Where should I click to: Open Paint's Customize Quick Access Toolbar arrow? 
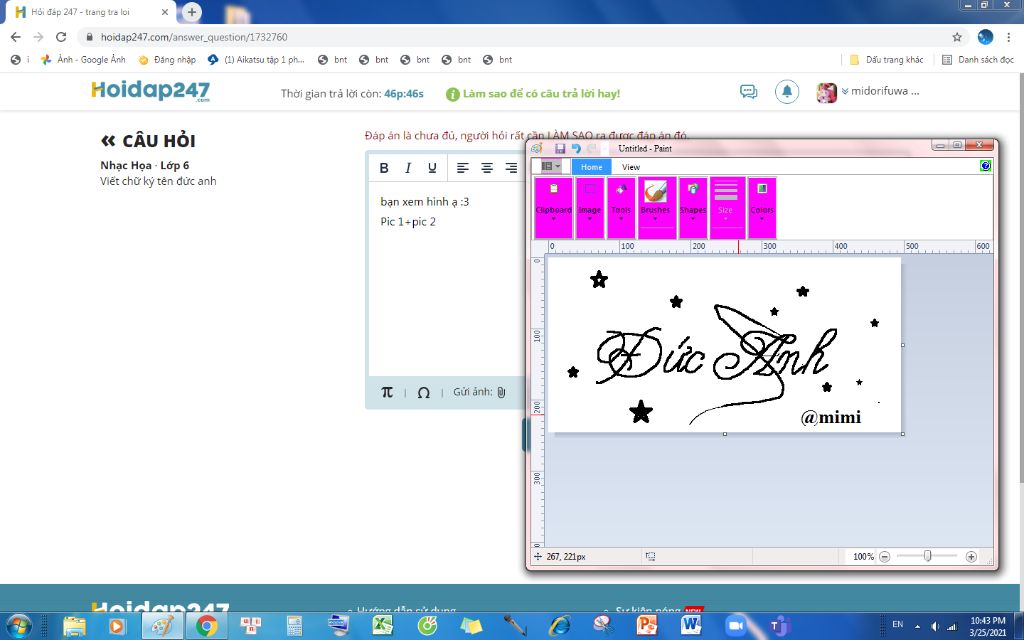(x=606, y=148)
